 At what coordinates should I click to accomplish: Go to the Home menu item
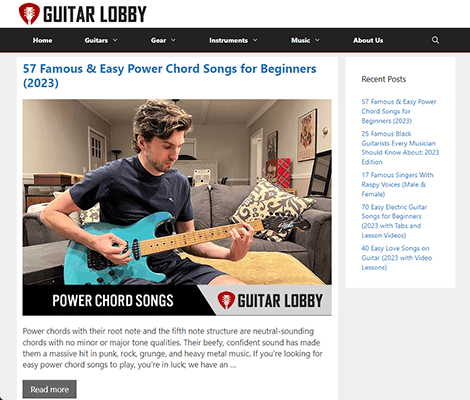[42, 40]
